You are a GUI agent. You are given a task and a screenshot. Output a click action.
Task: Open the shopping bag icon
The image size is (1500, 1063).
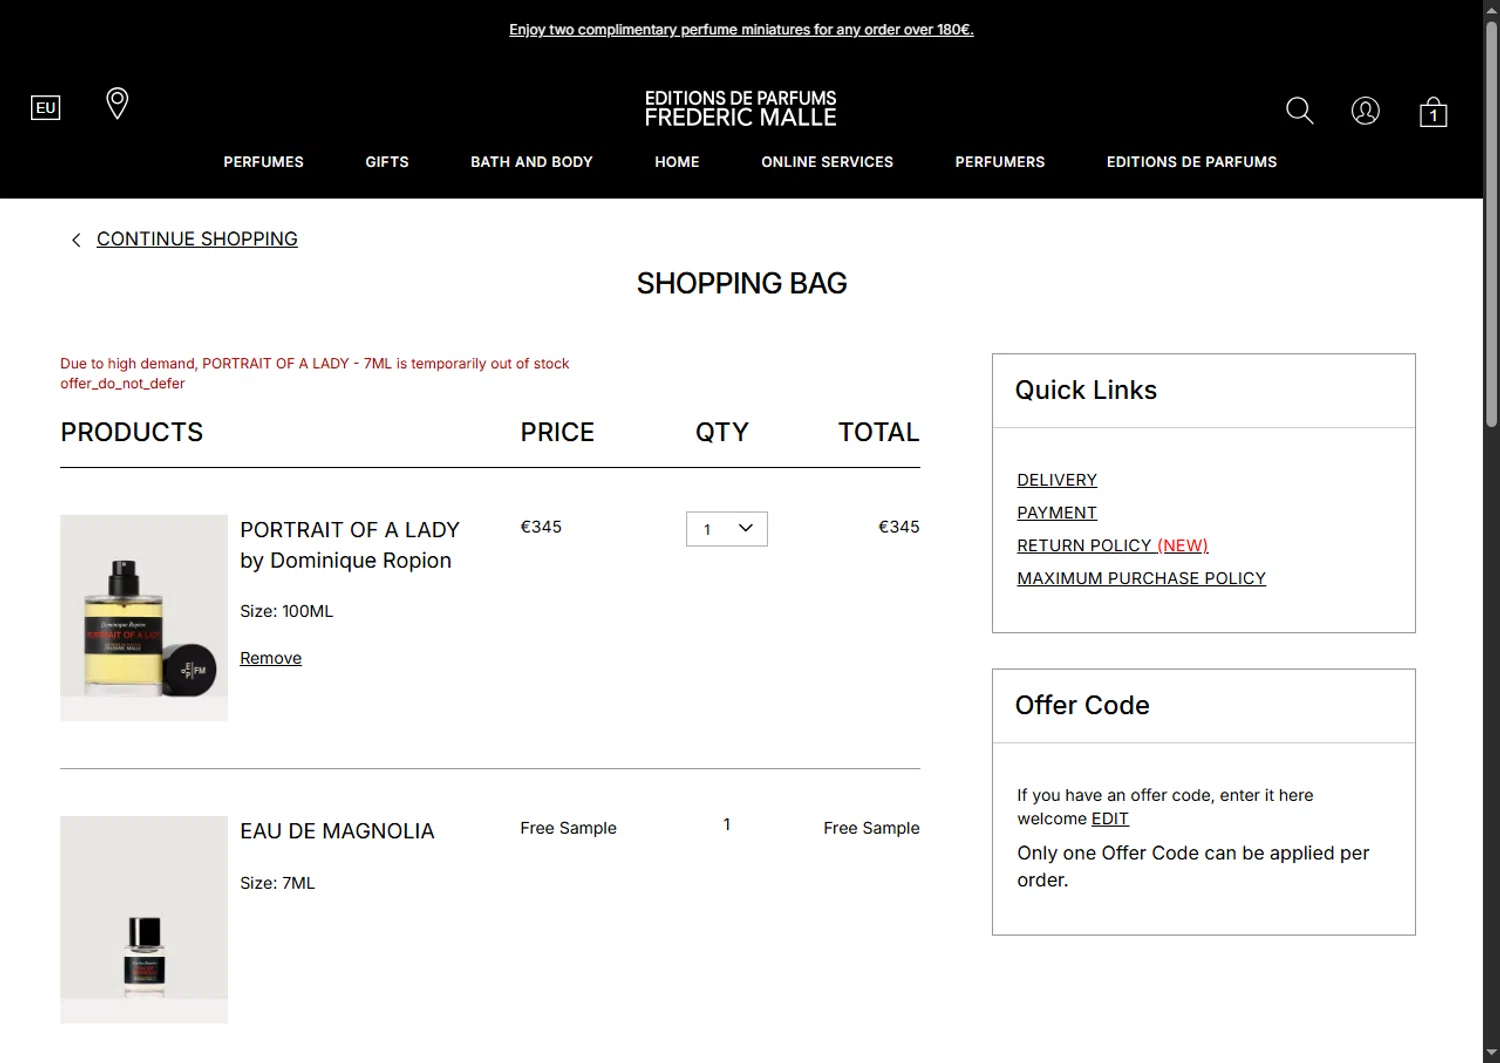[1433, 111]
